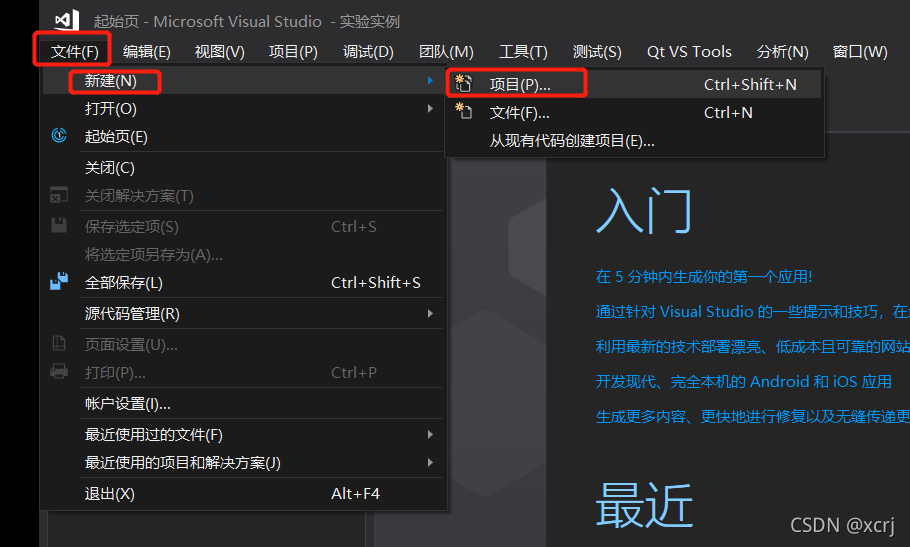Open link 在 5 分钟内生成你的第一个应用!
The image size is (910, 547).
[x=703, y=277]
